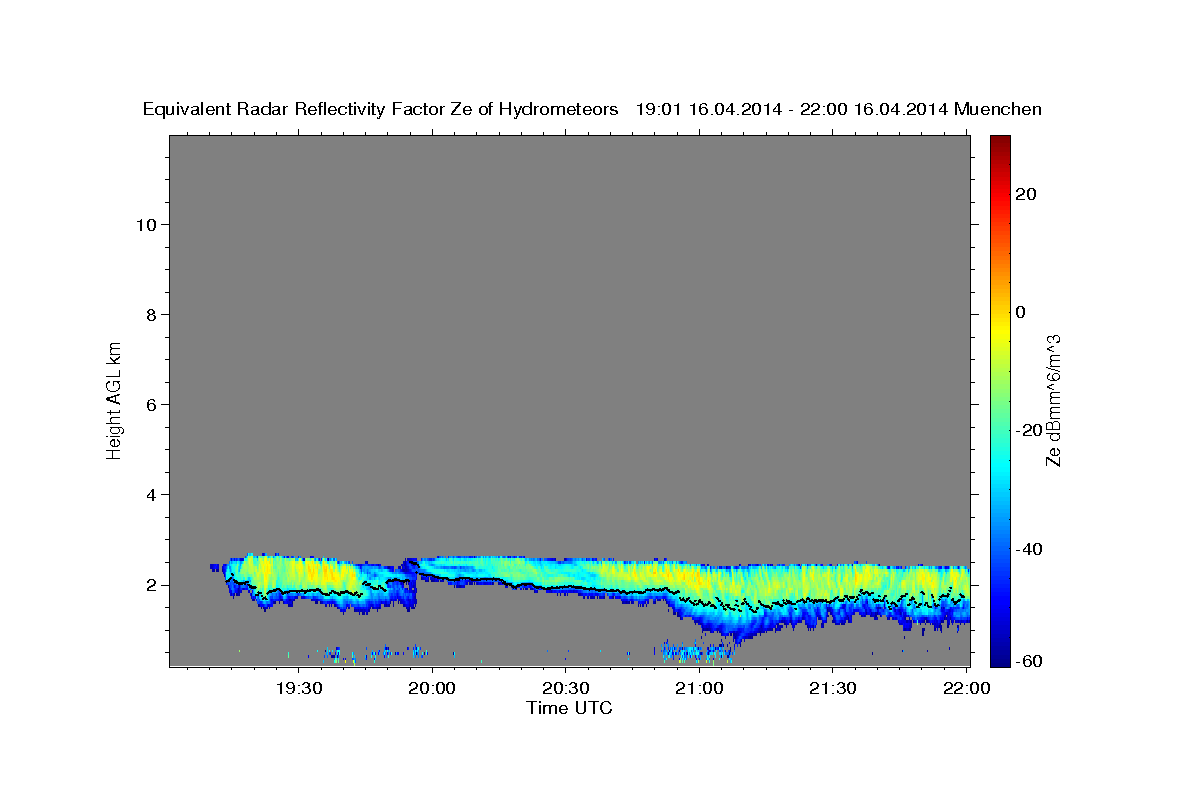Screen dimensions: 1200x800
Task: Click the colorbar tick value '-40'
Action: tap(1029, 549)
